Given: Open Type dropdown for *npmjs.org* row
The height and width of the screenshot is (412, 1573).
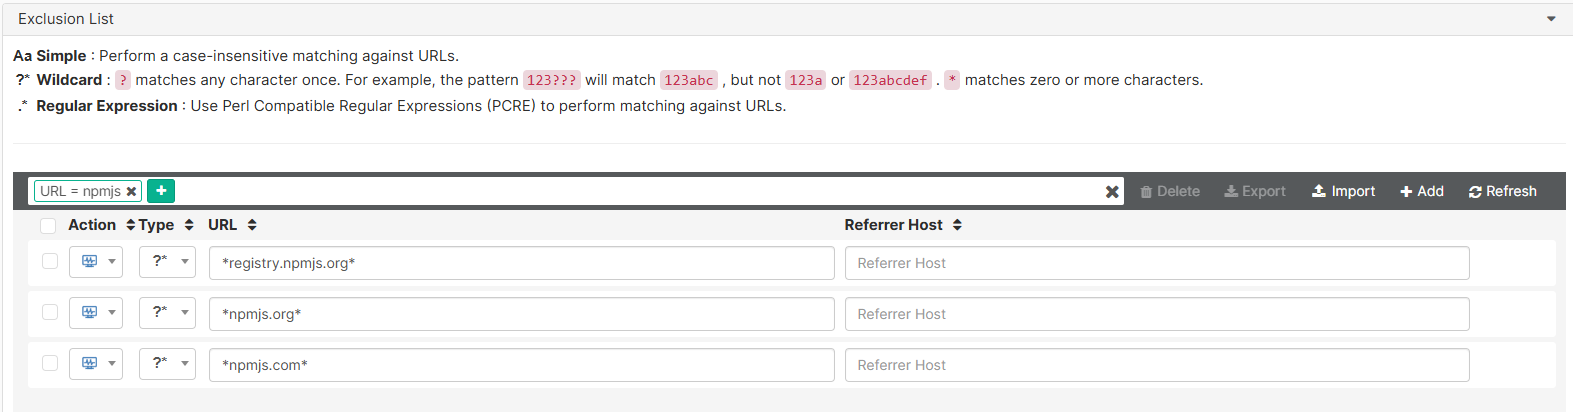Looking at the screenshot, I should point(167,313).
